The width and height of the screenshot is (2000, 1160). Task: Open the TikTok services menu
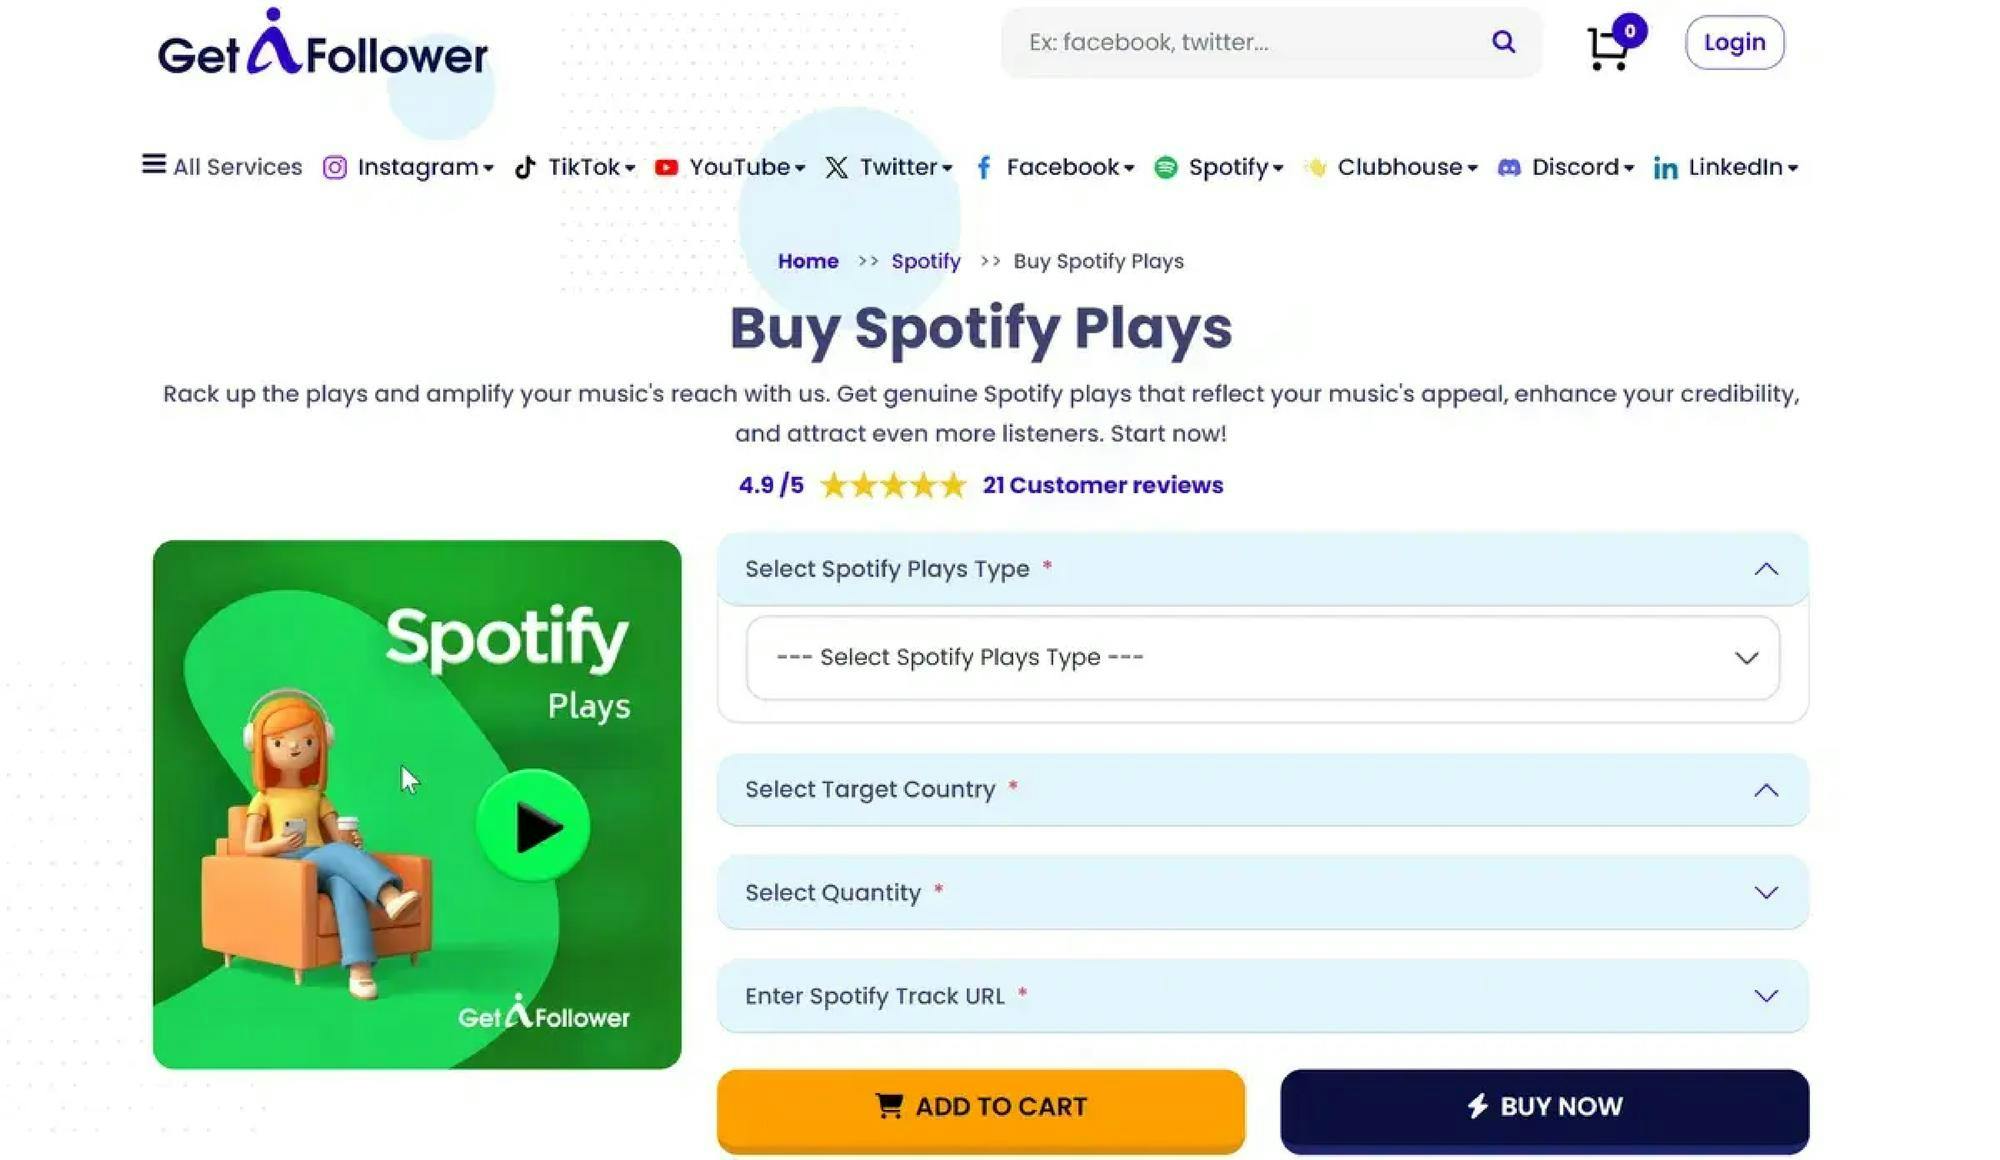[x=585, y=168]
